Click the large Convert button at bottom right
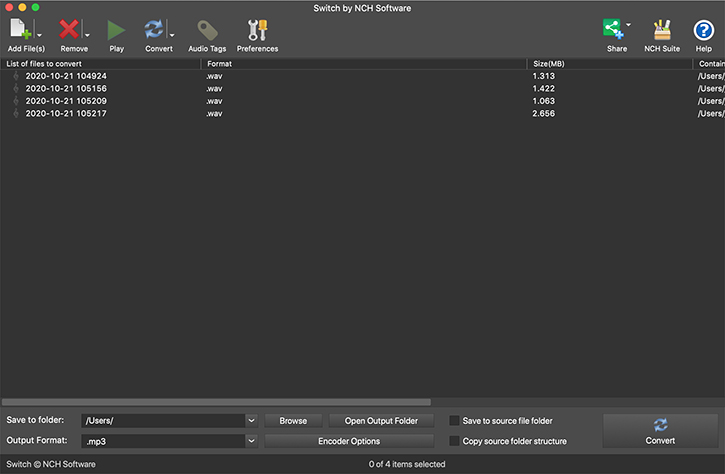The height and width of the screenshot is (474, 725). 660,431
